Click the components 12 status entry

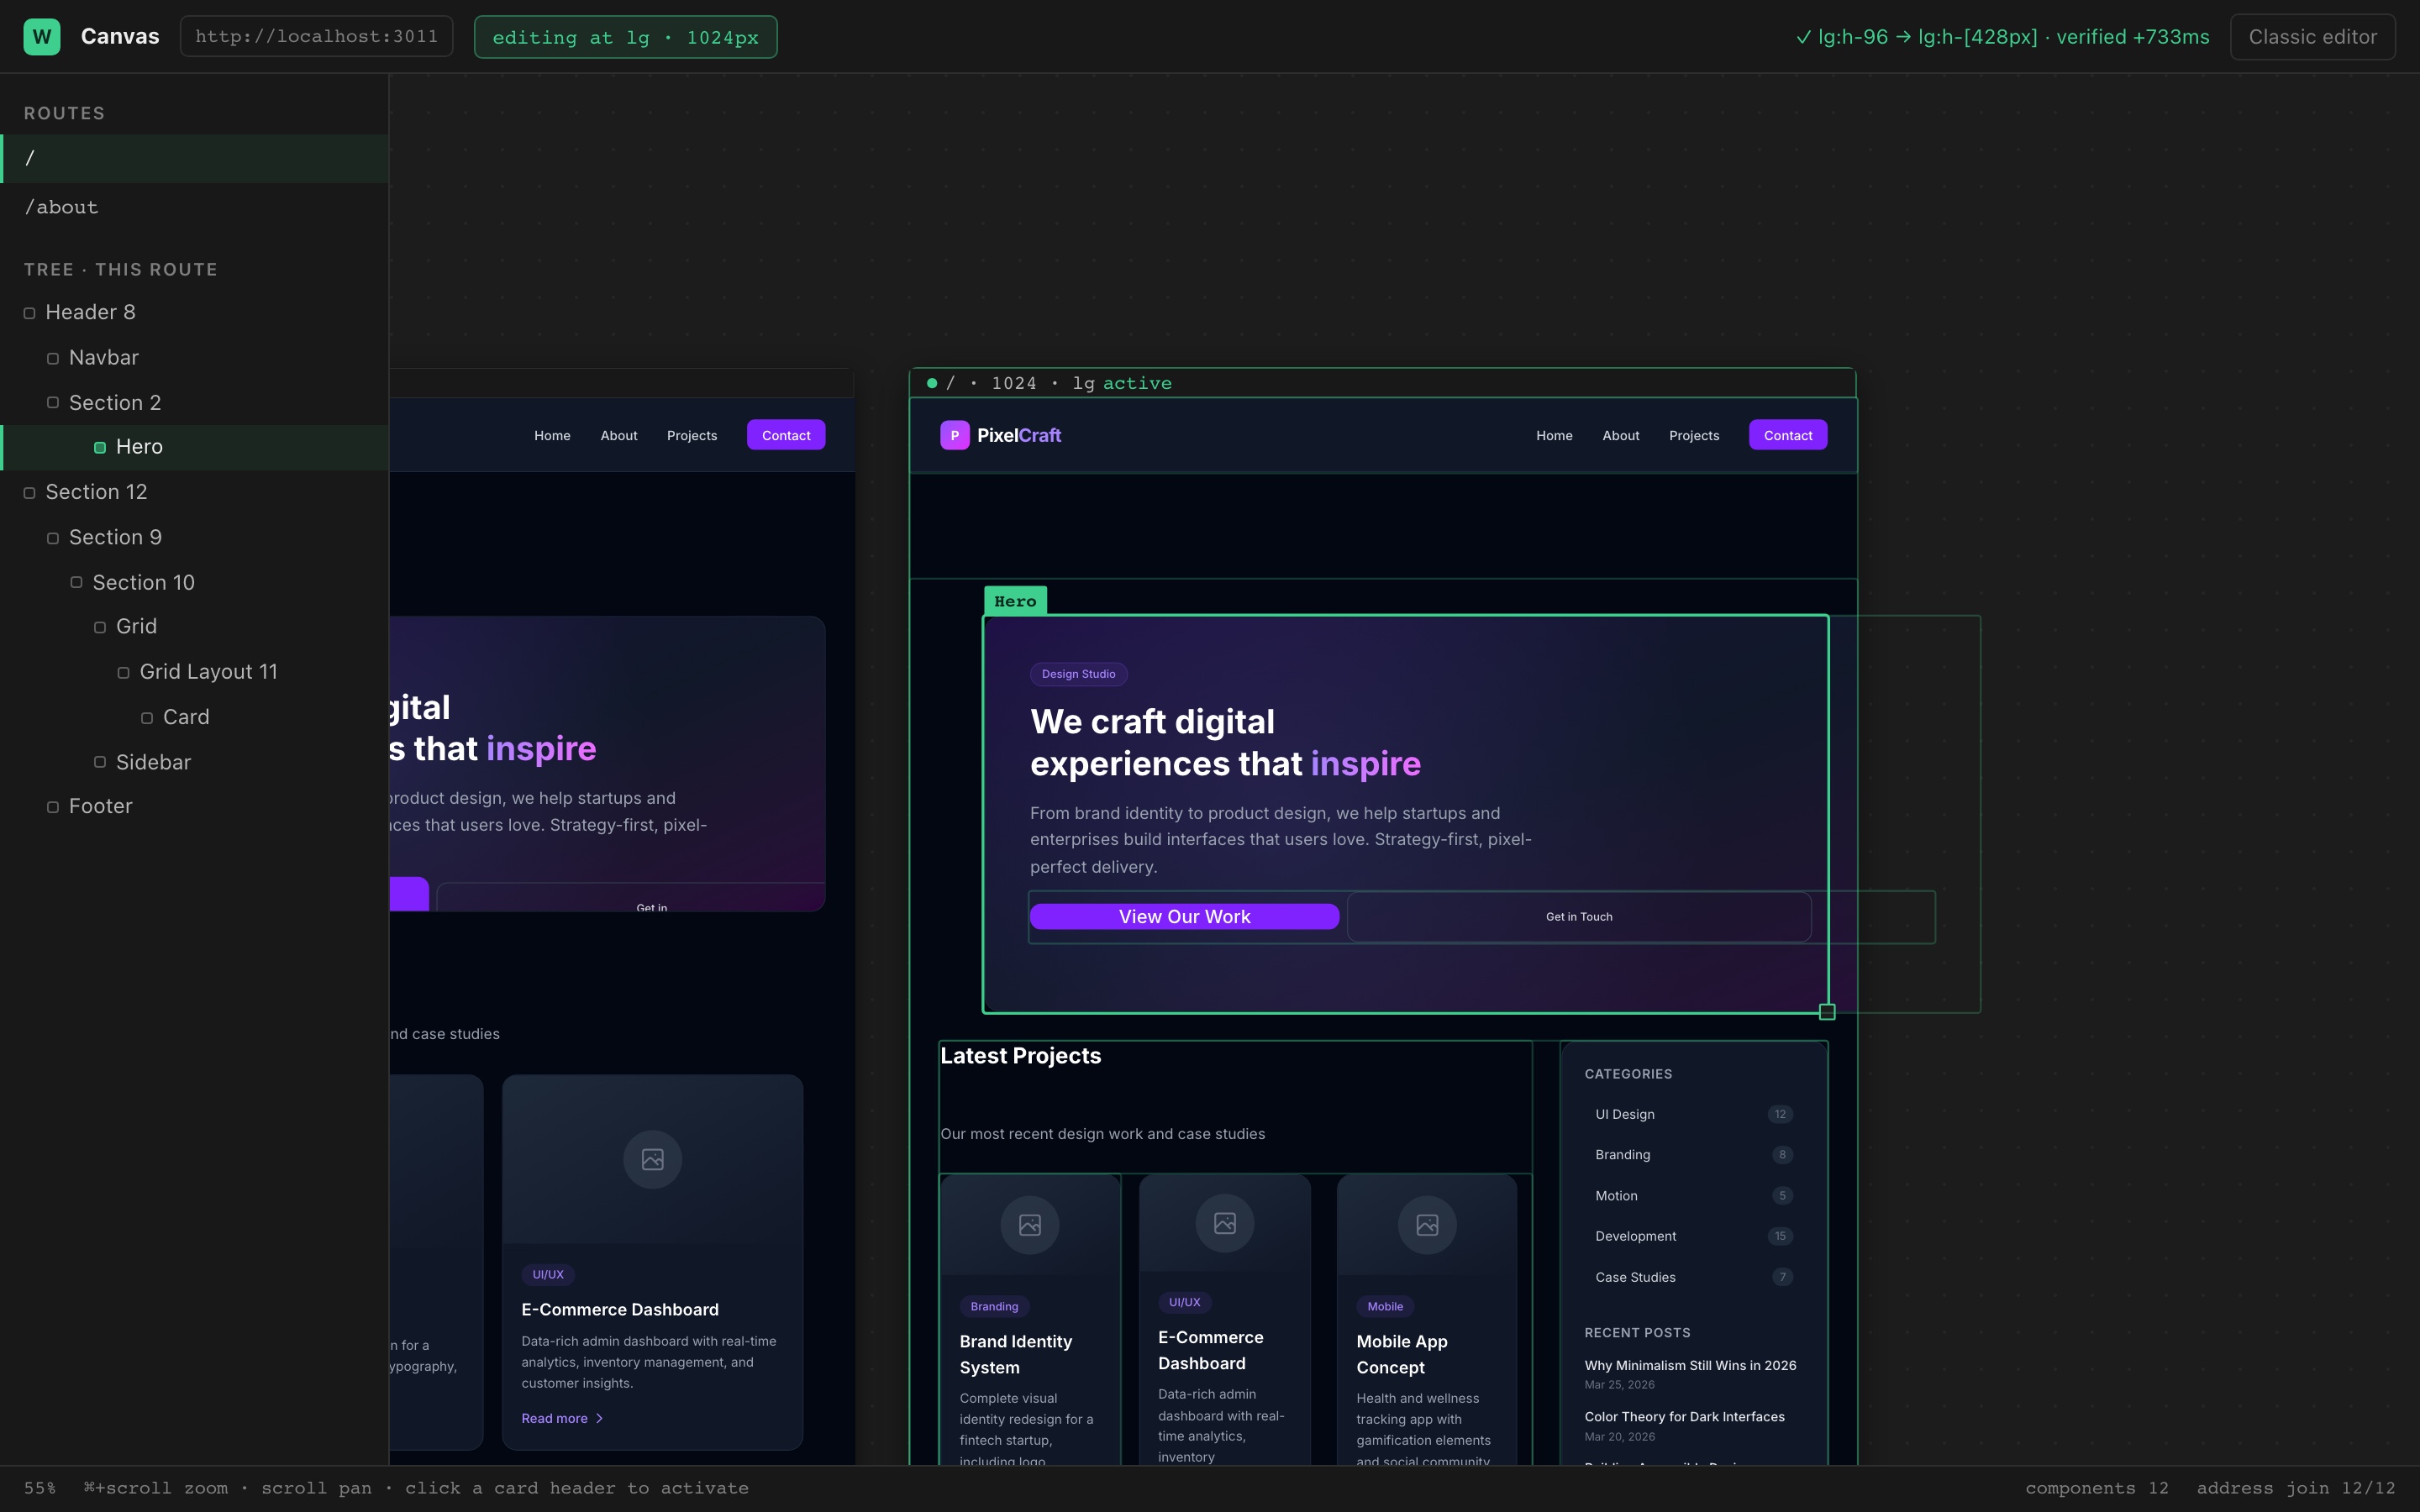2097,1488
